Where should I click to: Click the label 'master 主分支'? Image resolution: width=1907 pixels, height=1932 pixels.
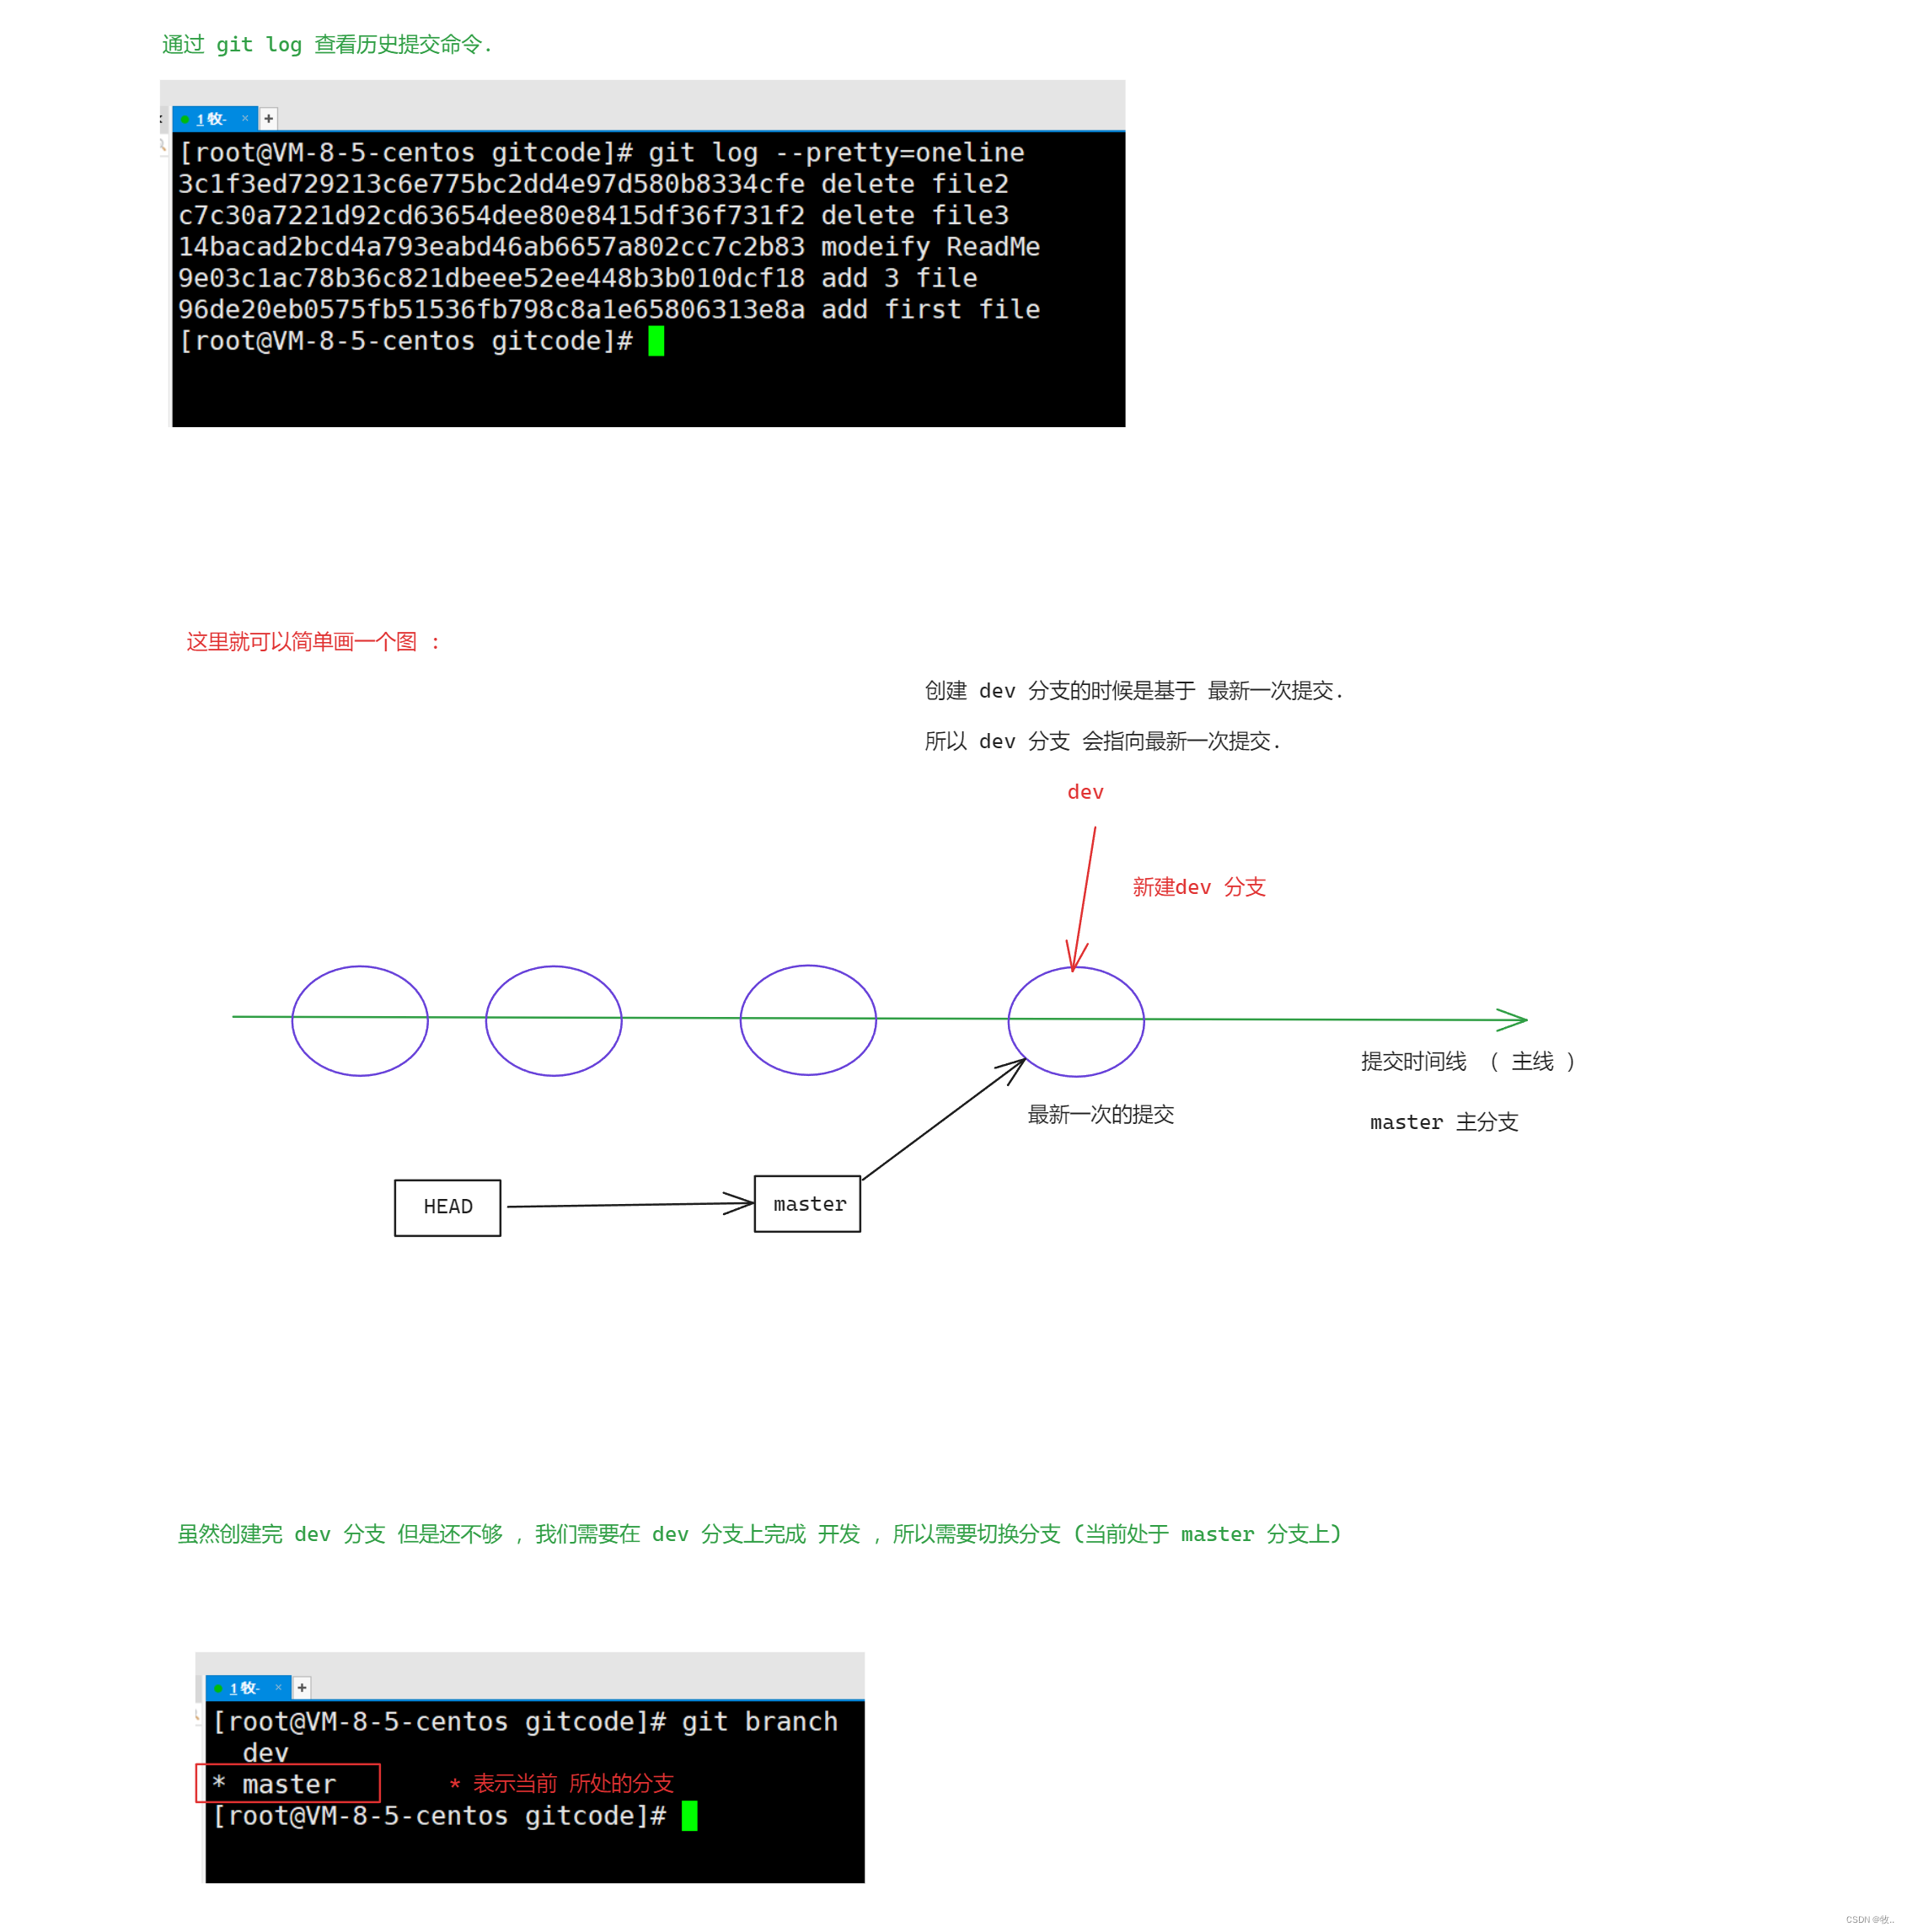pos(1444,1122)
